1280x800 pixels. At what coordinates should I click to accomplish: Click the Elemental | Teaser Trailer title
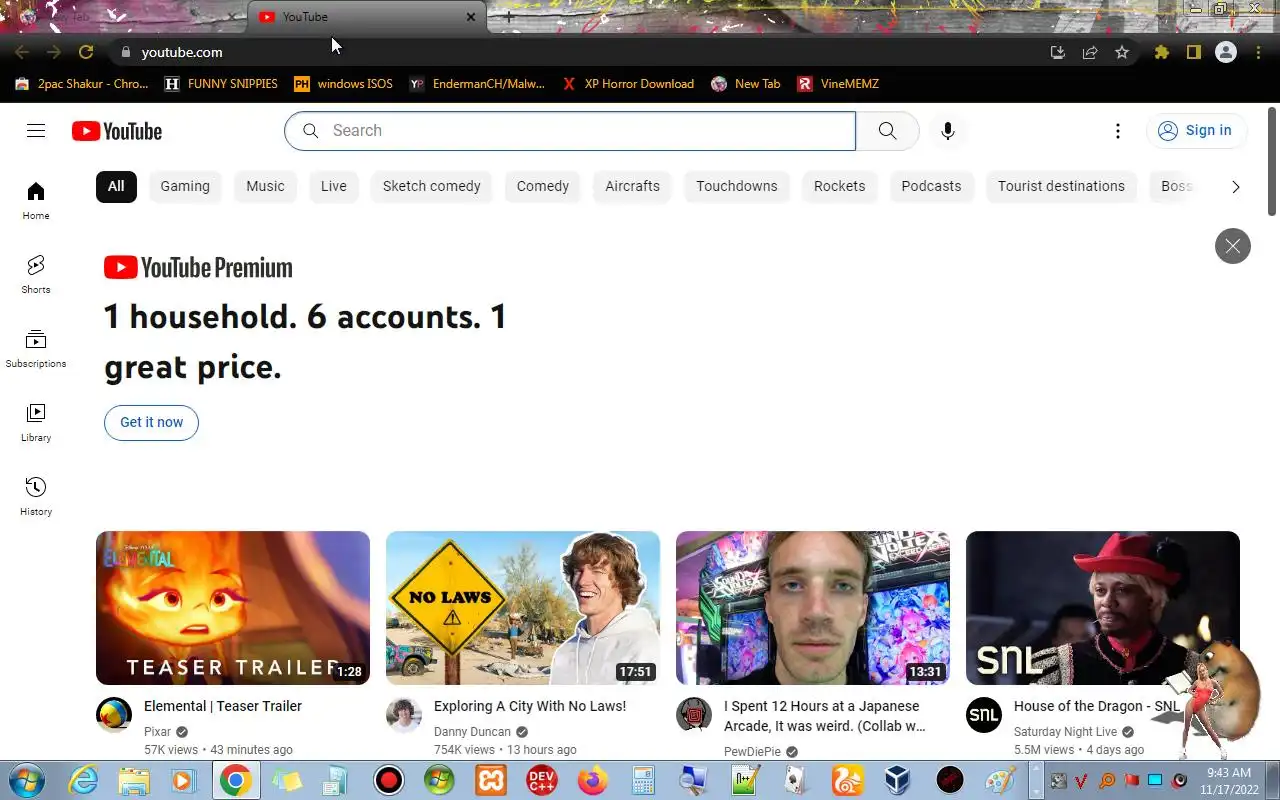pyautogui.click(x=223, y=706)
